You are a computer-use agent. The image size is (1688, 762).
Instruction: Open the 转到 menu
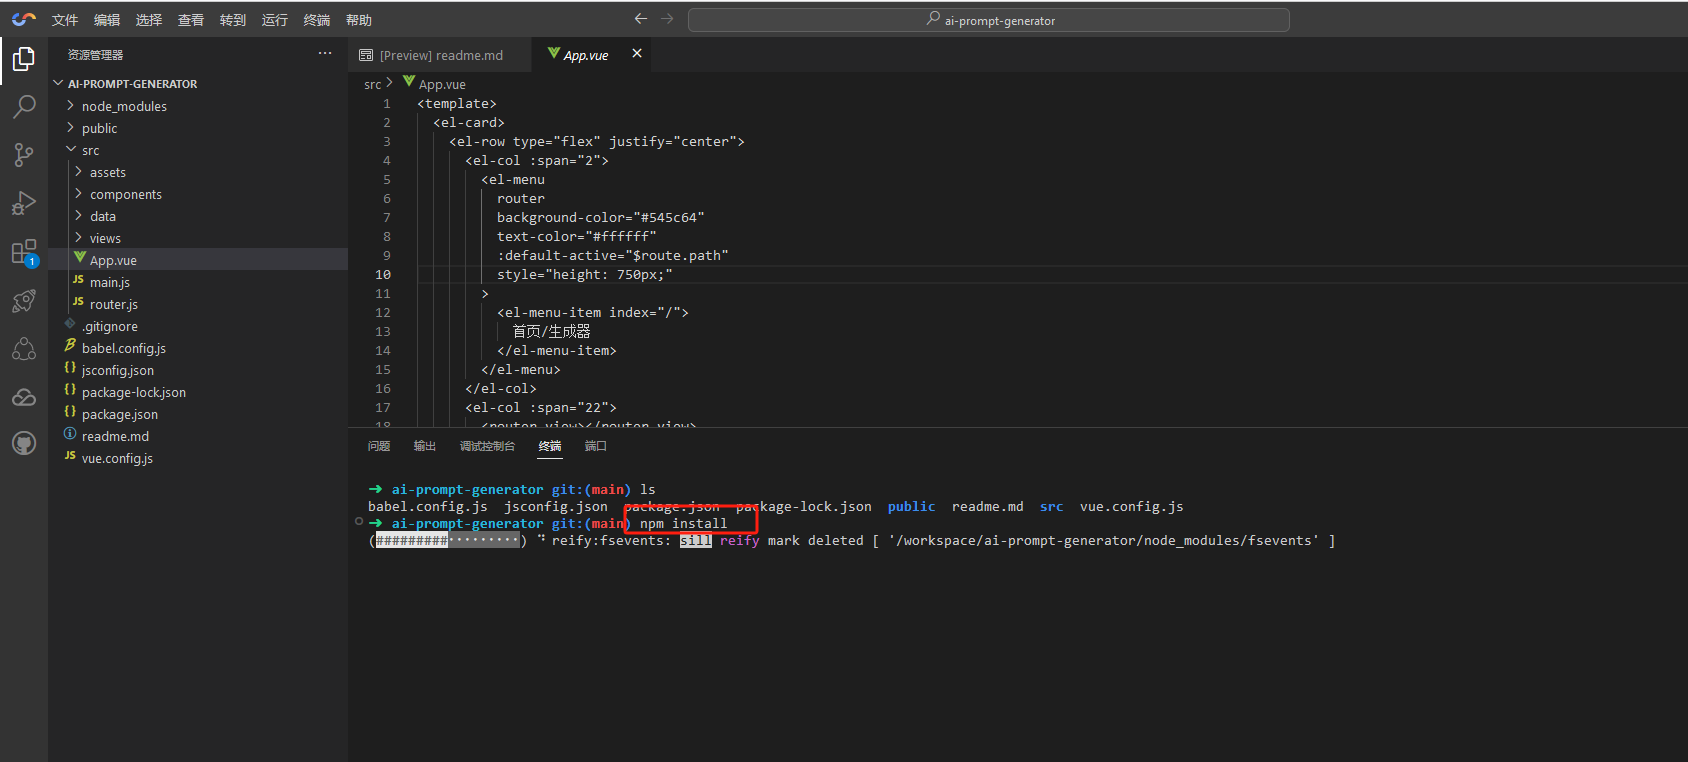(233, 20)
